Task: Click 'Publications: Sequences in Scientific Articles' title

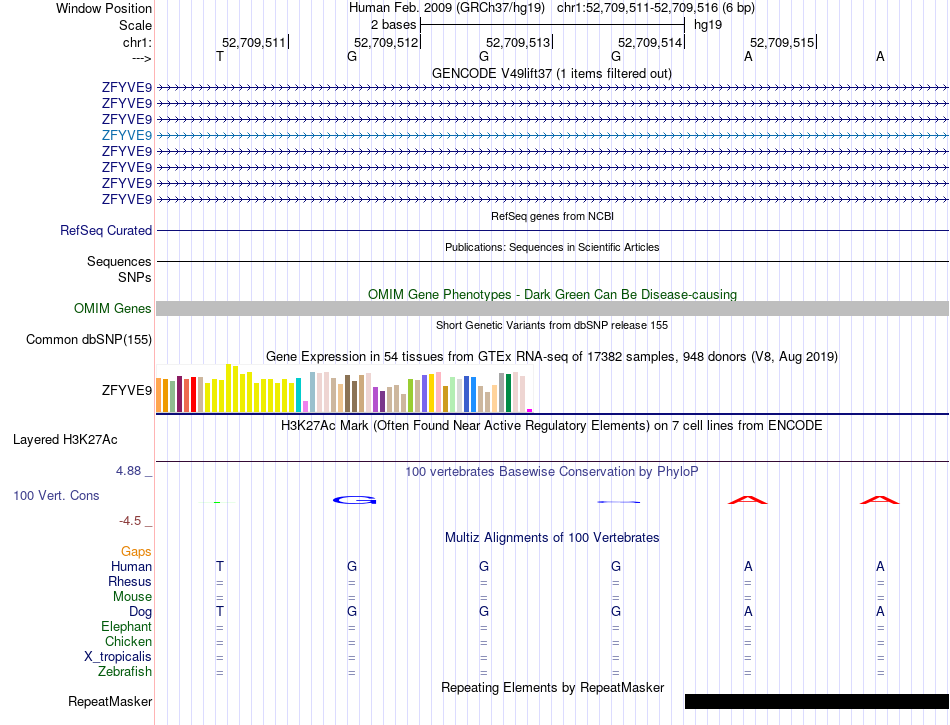Action: tap(552, 247)
